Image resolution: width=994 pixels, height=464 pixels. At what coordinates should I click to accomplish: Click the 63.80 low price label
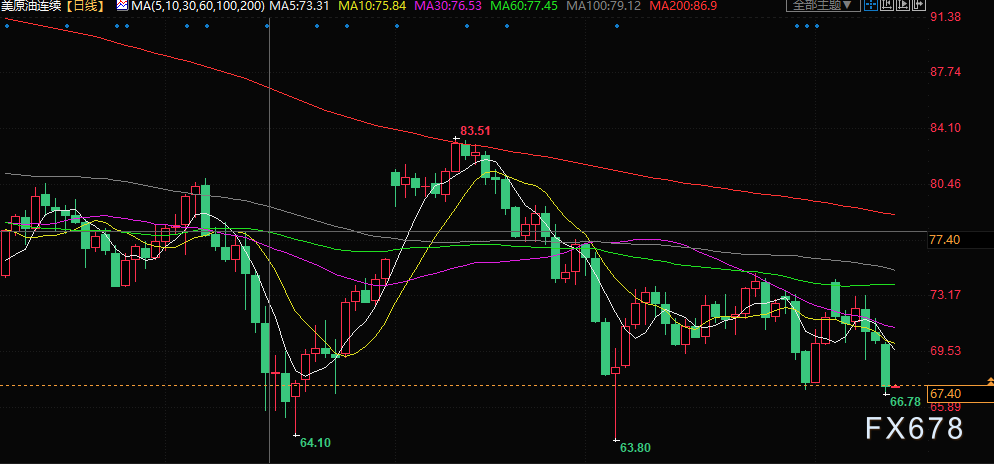click(x=635, y=448)
